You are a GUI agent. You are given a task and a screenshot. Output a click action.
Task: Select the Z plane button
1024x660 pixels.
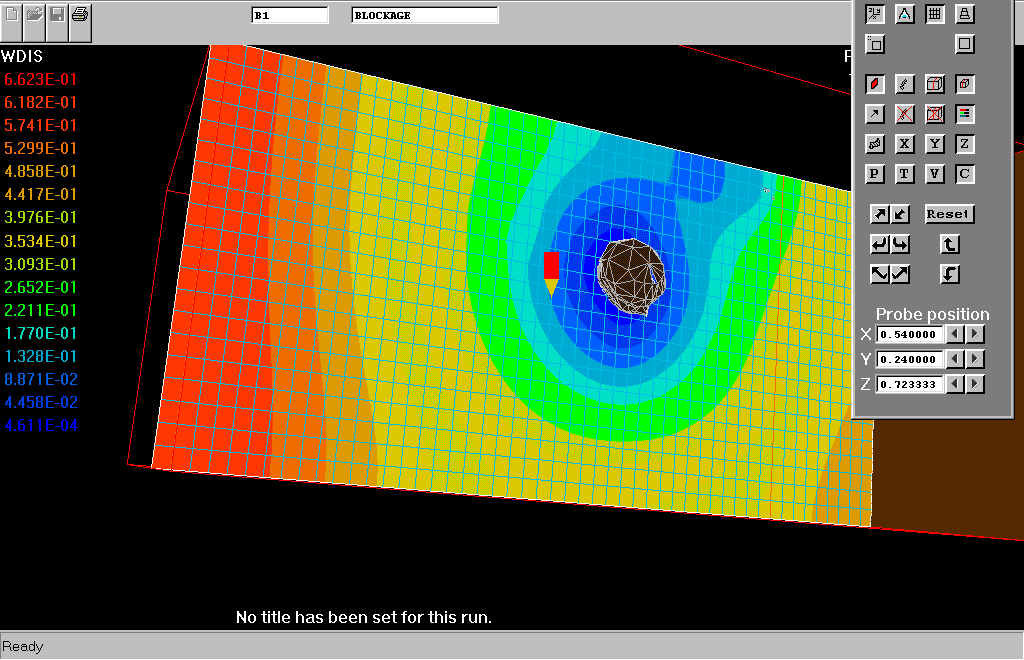tap(965, 144)
